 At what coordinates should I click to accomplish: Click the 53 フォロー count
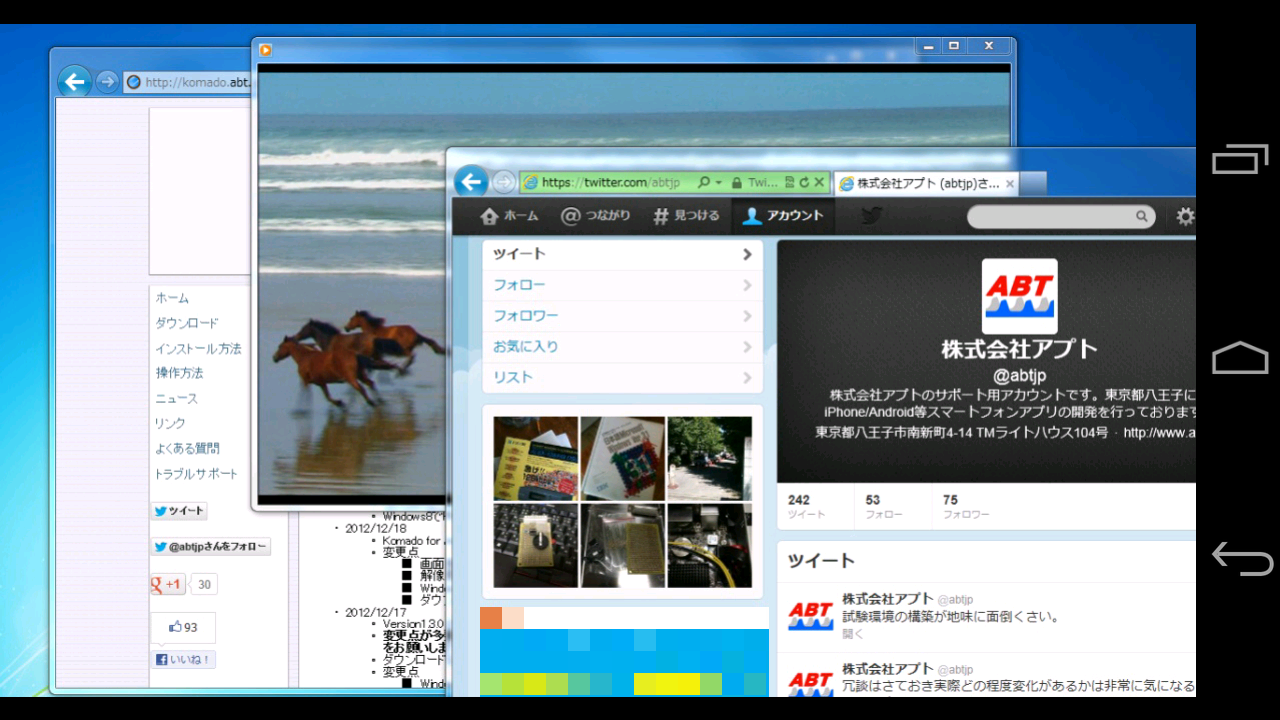click(884, 506)
